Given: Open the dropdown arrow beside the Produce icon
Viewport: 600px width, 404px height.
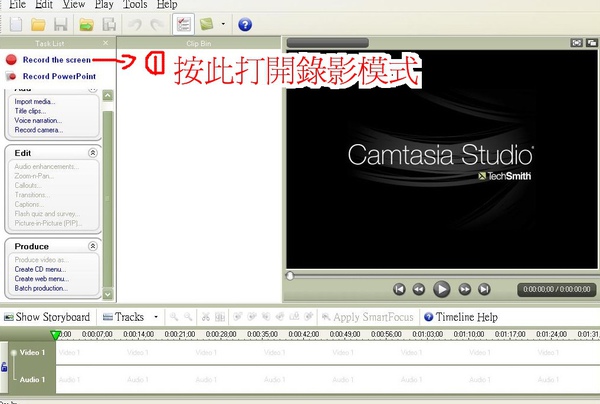Looking at the screenshot, I should 223,24.
